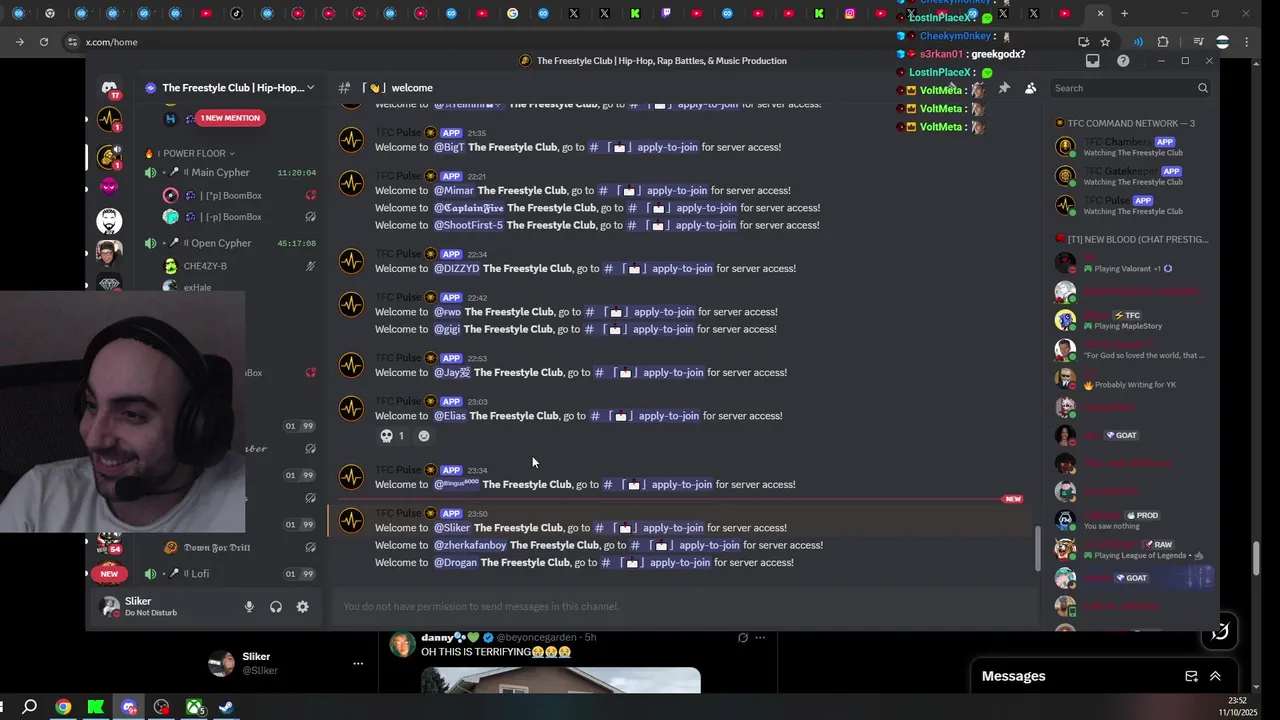The height and width of the screenshot is (720, 1280).
Task: Go forward in Chrome
Action: click(x=19, y=42)
